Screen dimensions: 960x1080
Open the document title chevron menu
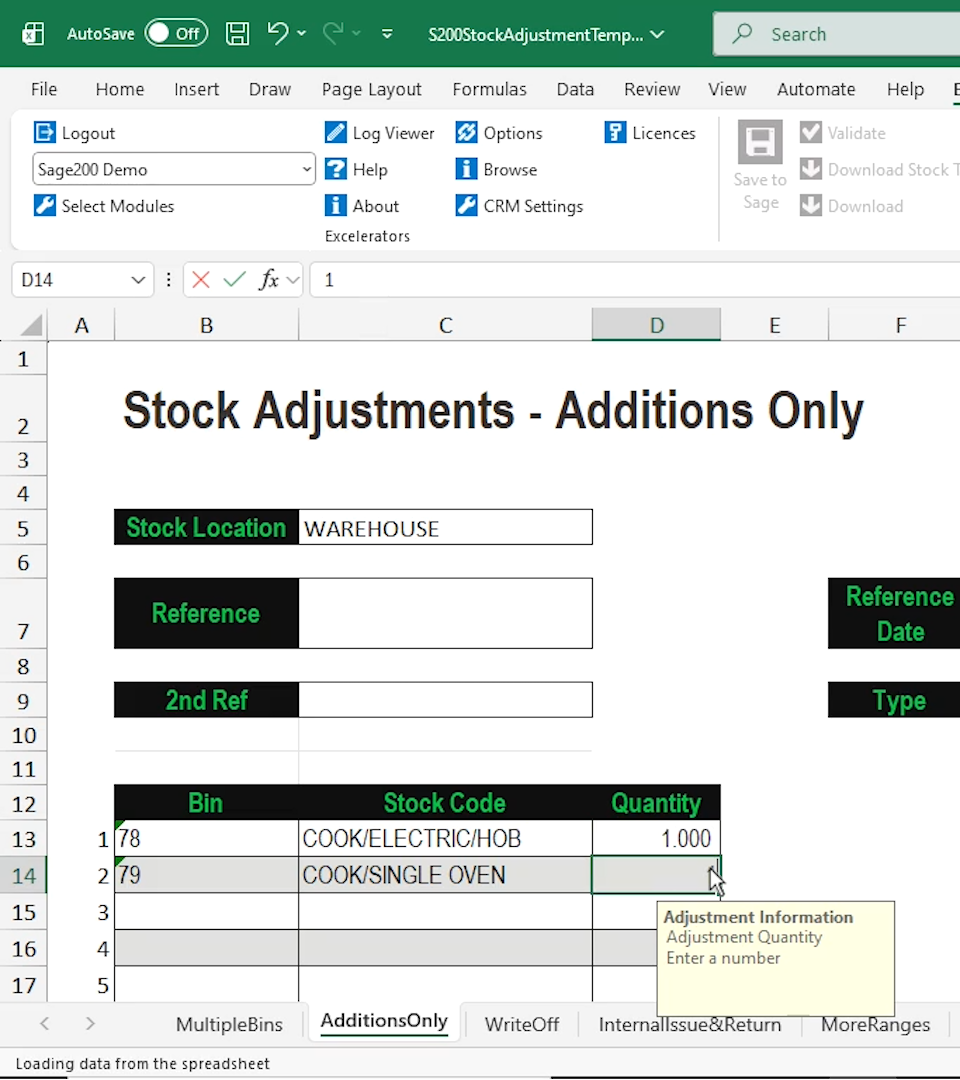[x=658, y=33]
